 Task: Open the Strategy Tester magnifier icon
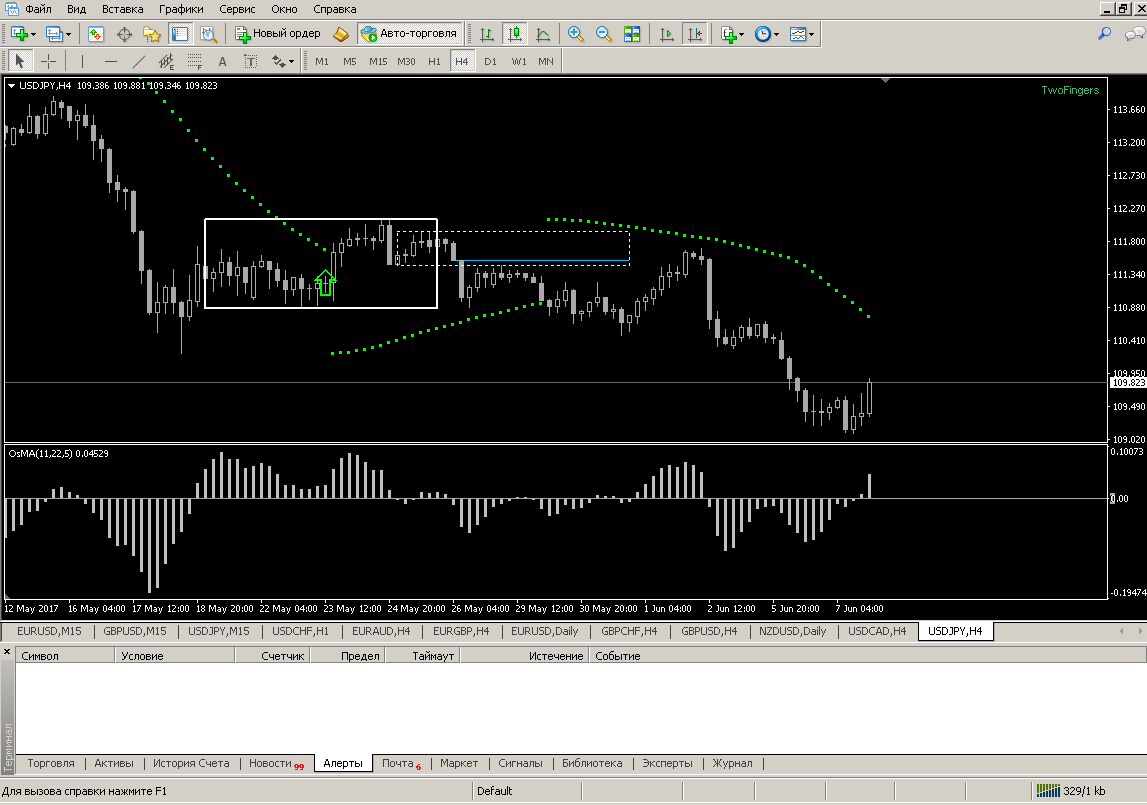pyautogui.click(x=208, y=34)
